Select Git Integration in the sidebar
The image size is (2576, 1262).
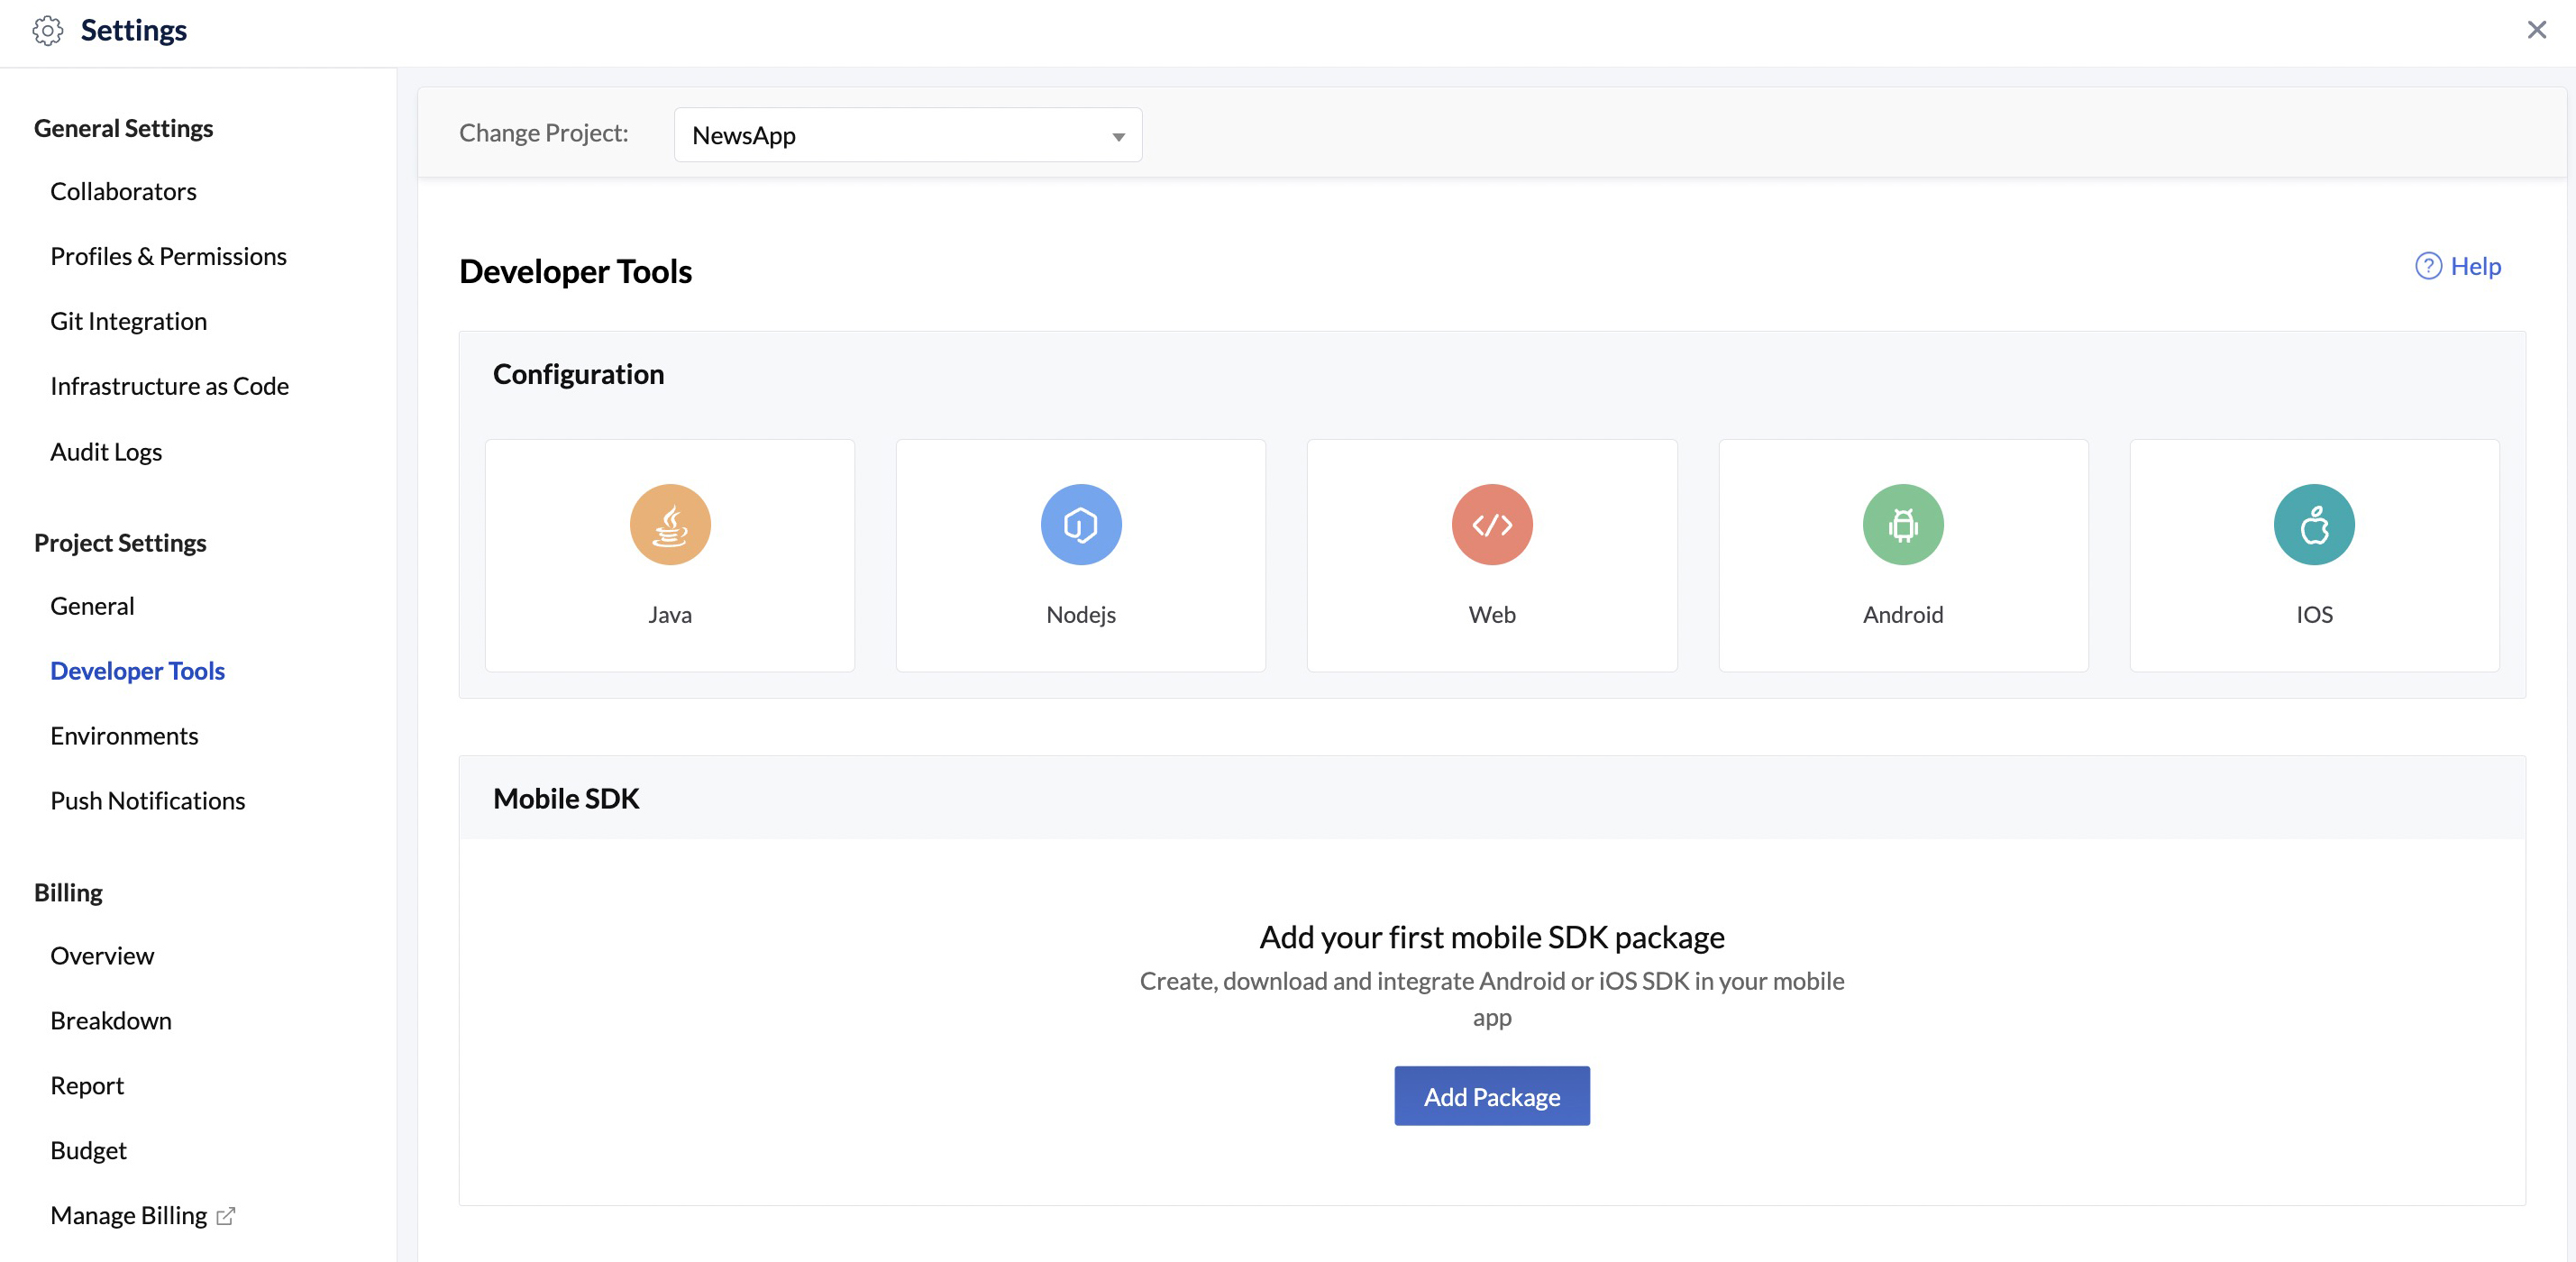pyautogui.click(x=128, y=320)
